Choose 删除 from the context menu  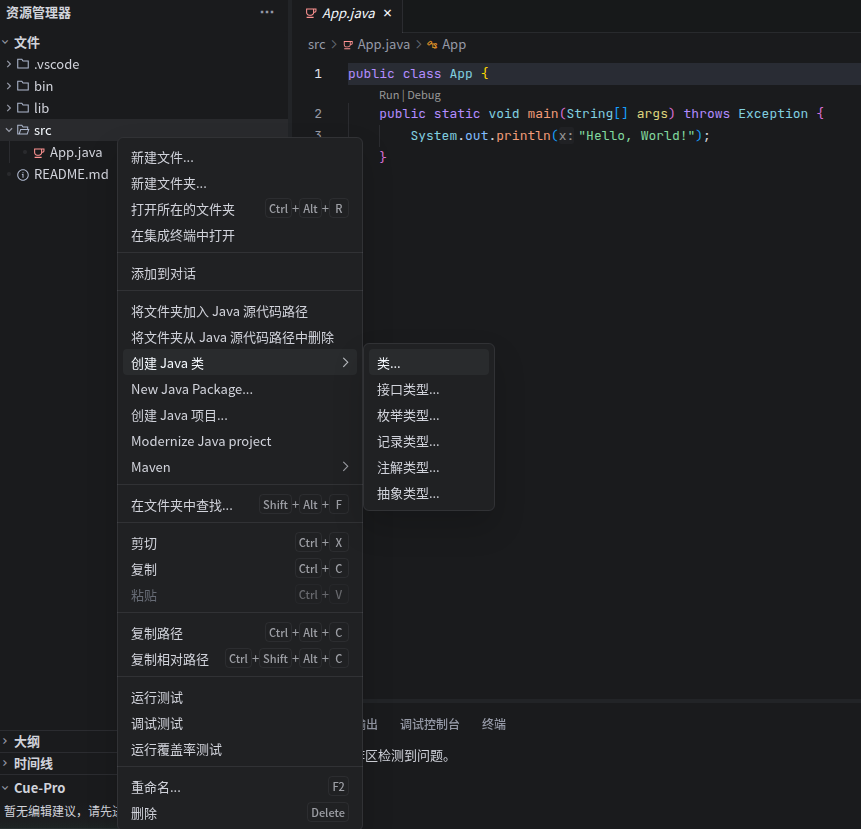[x=240, y=813]
